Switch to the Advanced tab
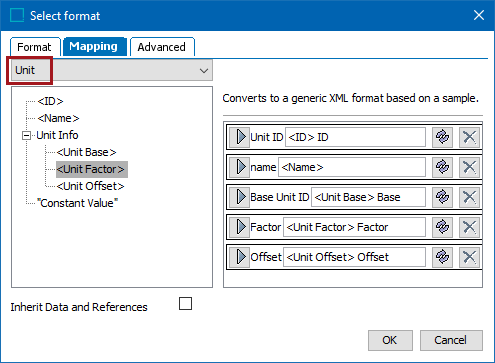 (x=162, y=47)
